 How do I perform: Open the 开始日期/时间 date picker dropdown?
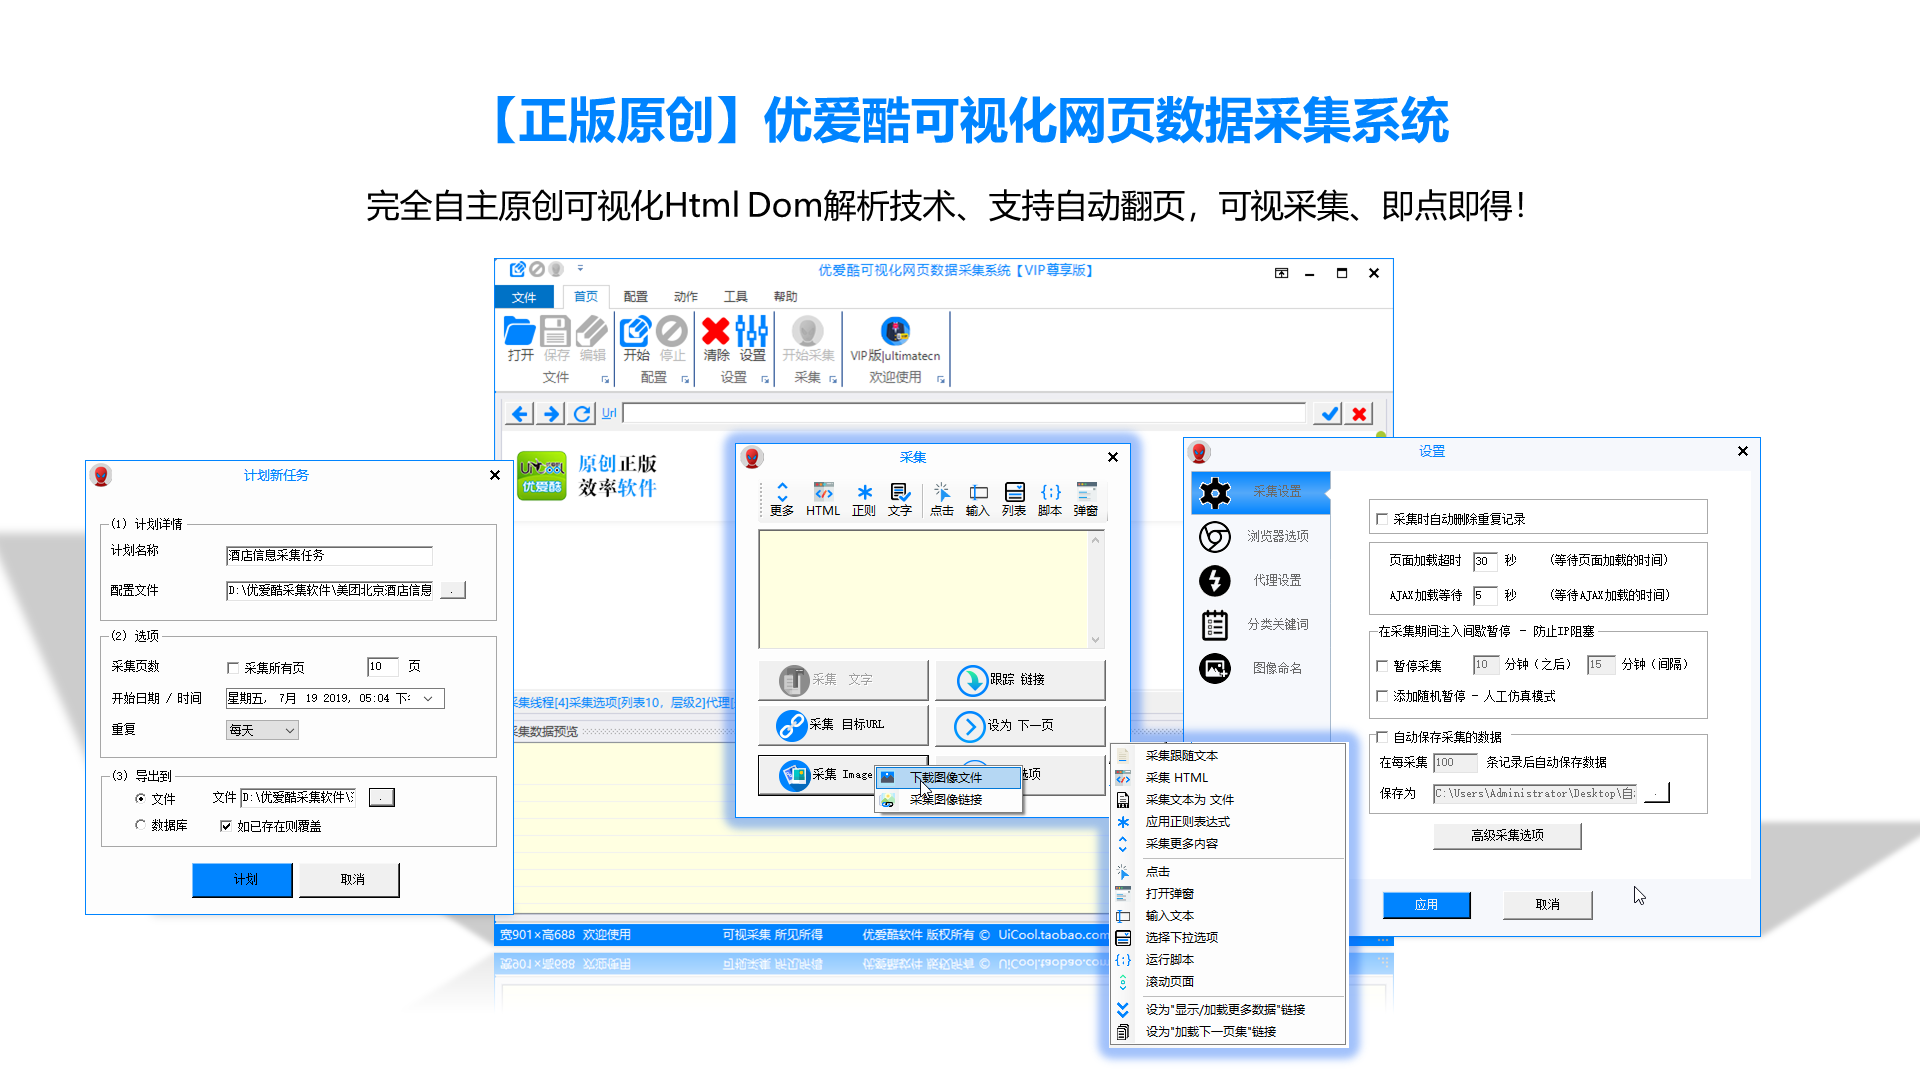pos(429,698)
